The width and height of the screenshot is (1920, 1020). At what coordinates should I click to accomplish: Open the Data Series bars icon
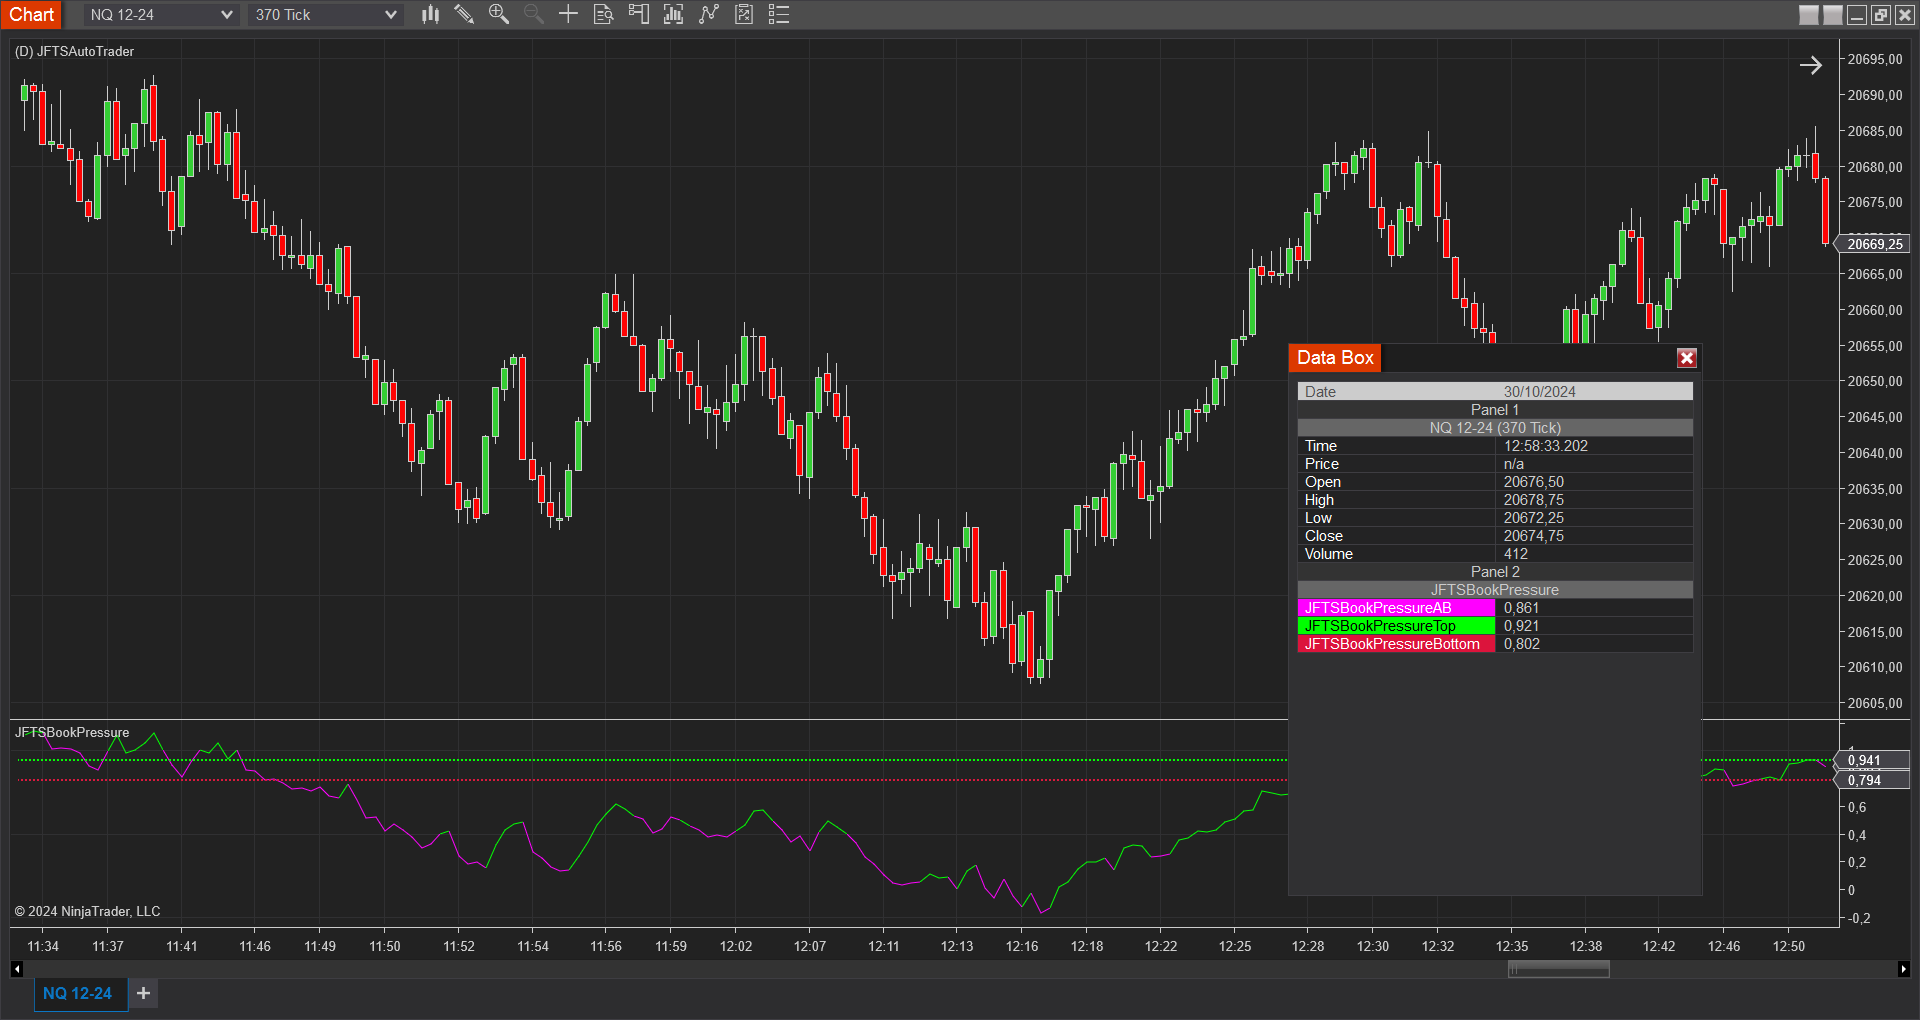673,14
